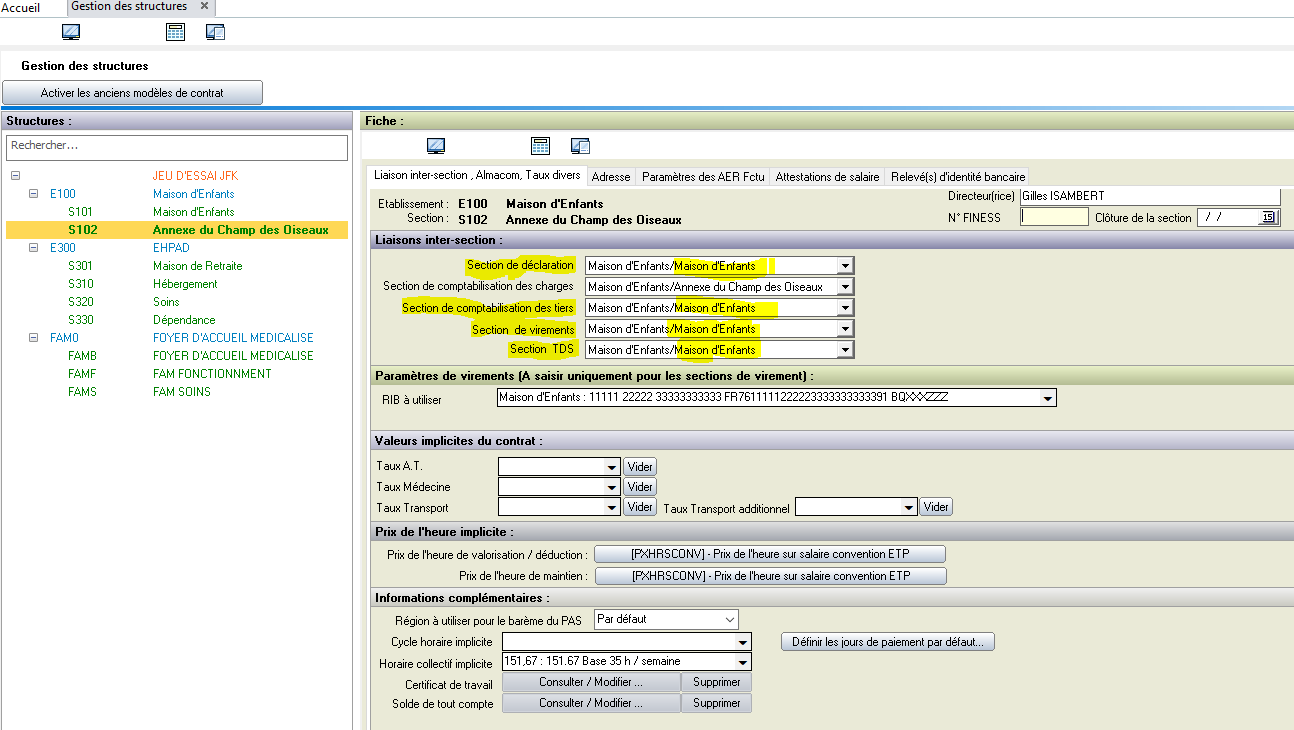
Task: Open the Section de virements dropdown
Action: [x=845, y=329]
